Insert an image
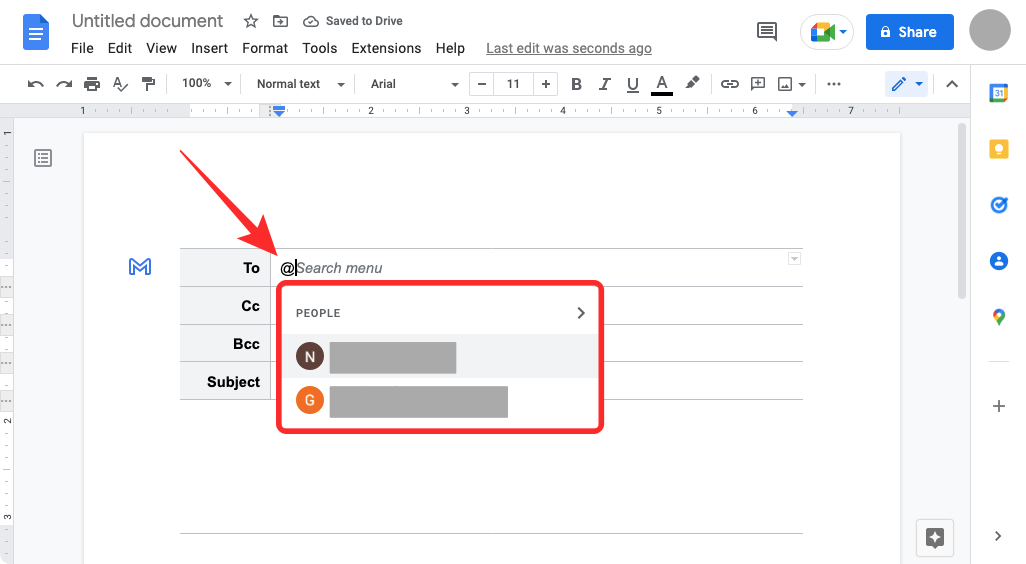The width and height of the screenshot is (1026, 564). pyautogui.click(x=785, y=84)
